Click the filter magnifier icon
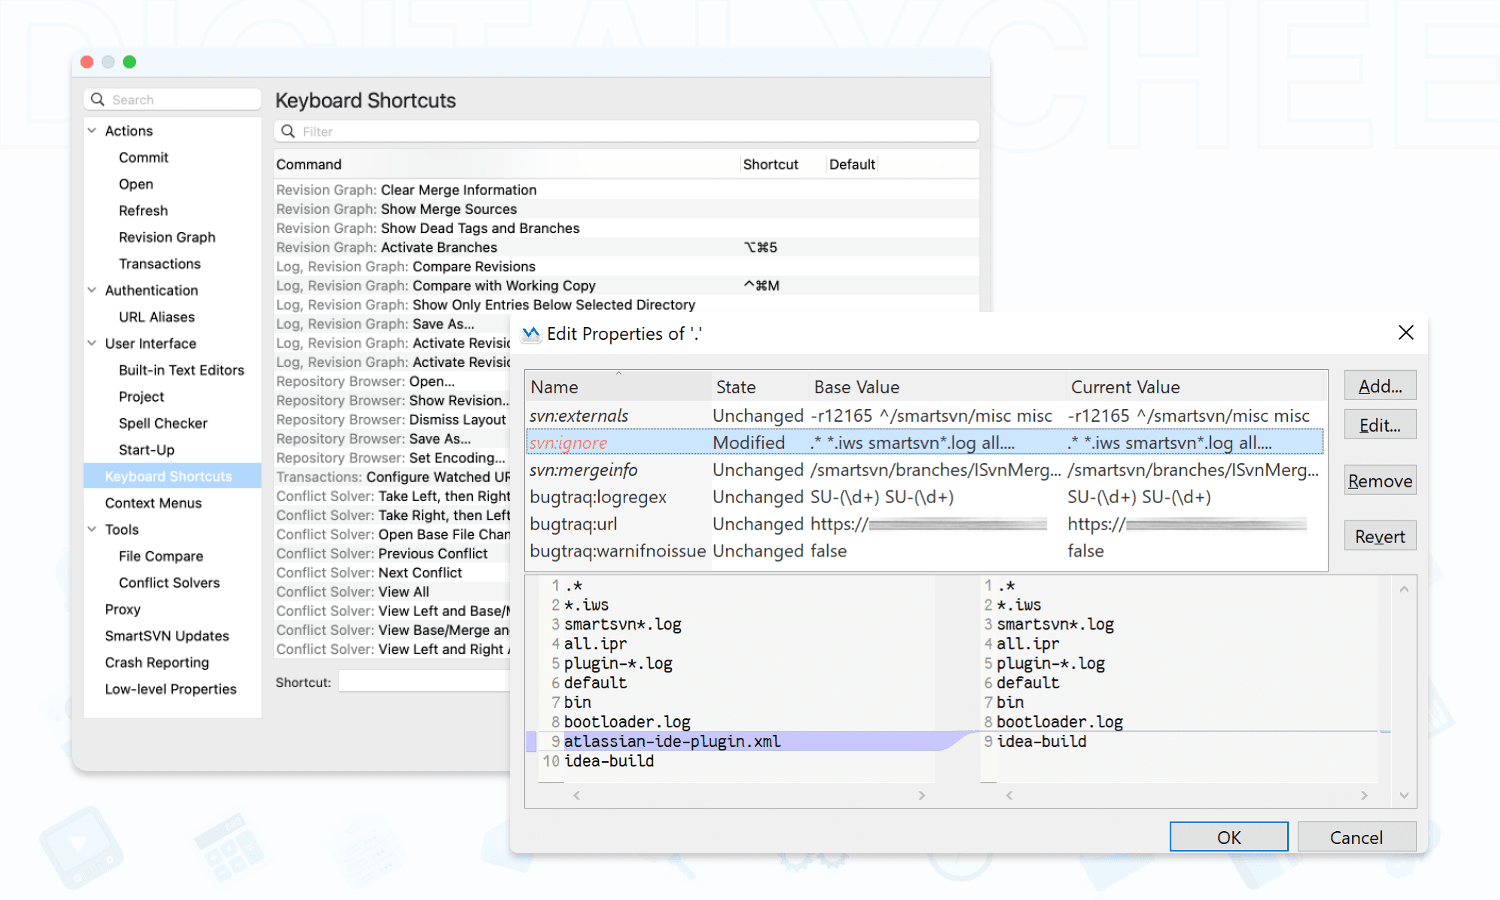The width and height of the screenshot is (1500, 900). (x=288, y=132)
